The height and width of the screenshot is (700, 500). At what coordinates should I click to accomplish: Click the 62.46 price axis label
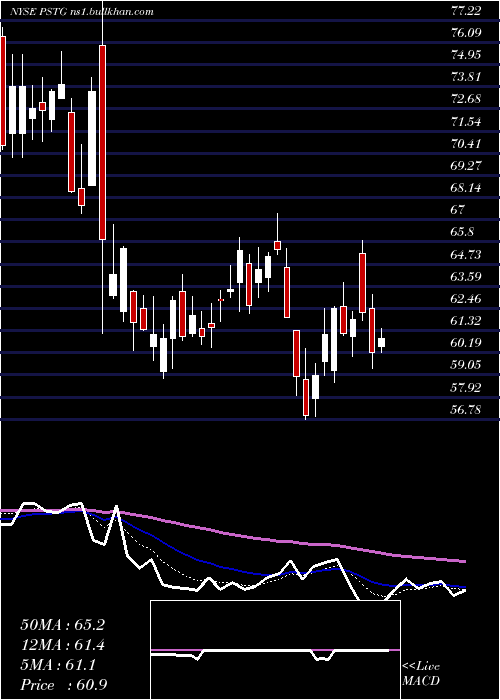pos(466,299)
